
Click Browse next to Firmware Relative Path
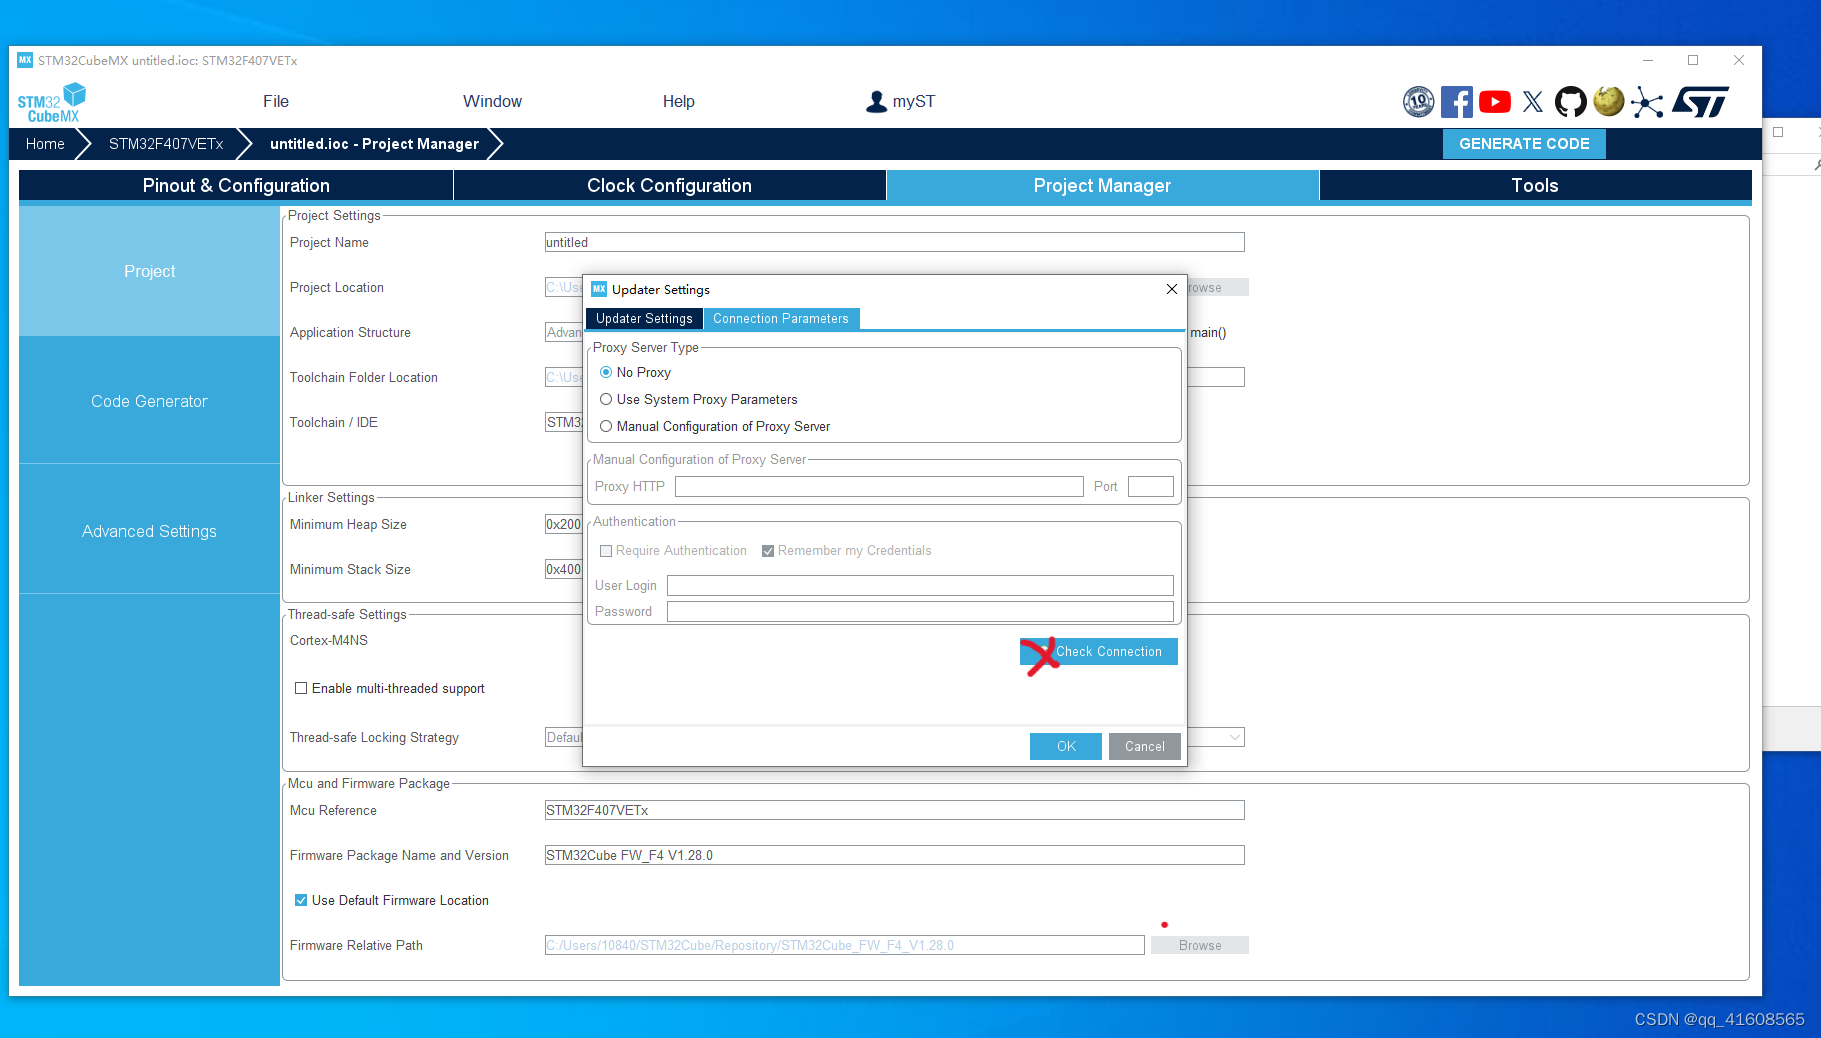coord(1200,945)
